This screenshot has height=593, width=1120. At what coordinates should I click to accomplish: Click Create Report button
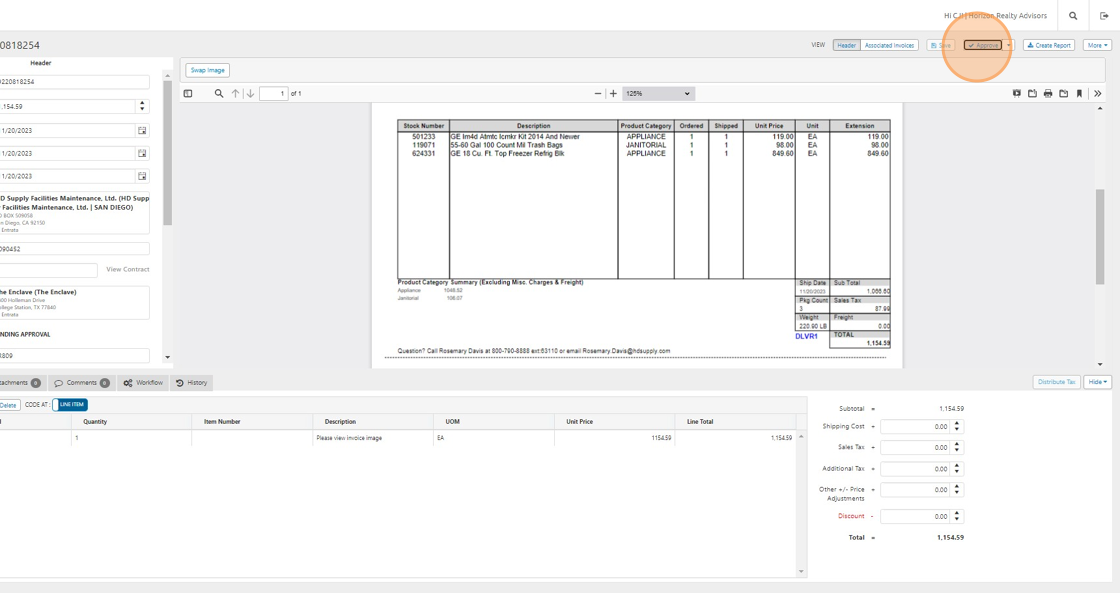click(1049, 45)
